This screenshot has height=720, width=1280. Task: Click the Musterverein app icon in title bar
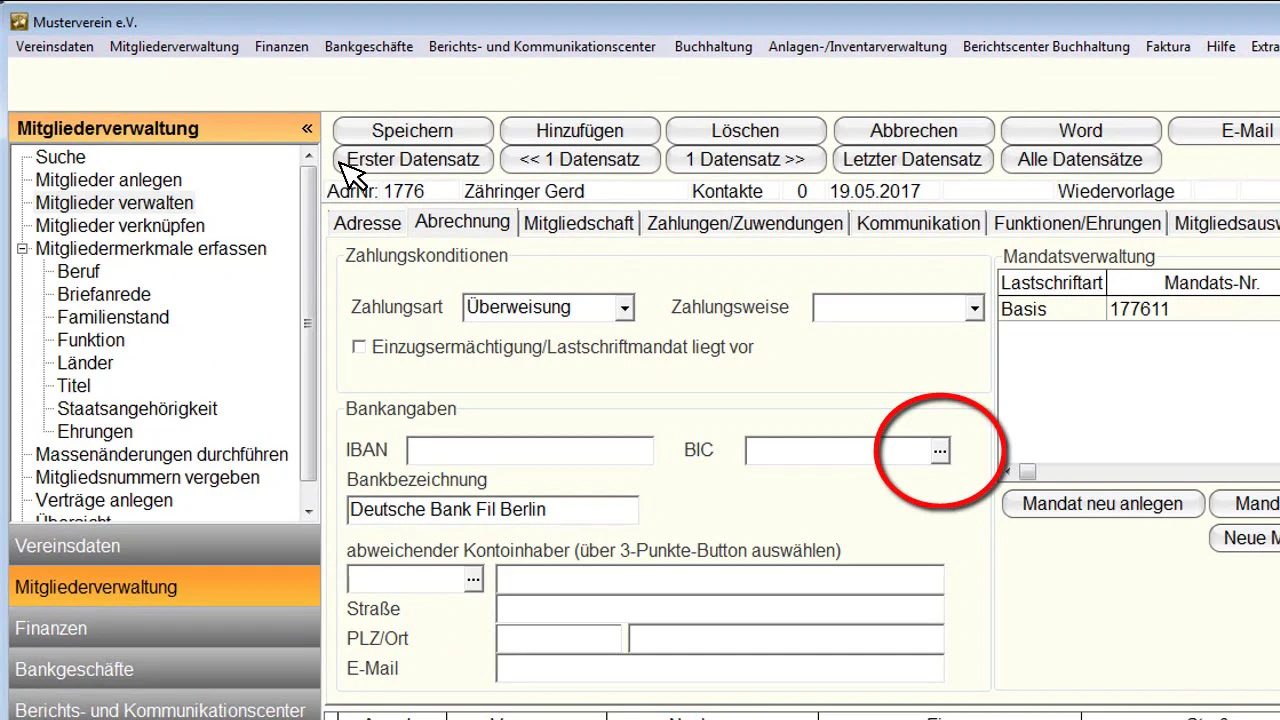19,21
